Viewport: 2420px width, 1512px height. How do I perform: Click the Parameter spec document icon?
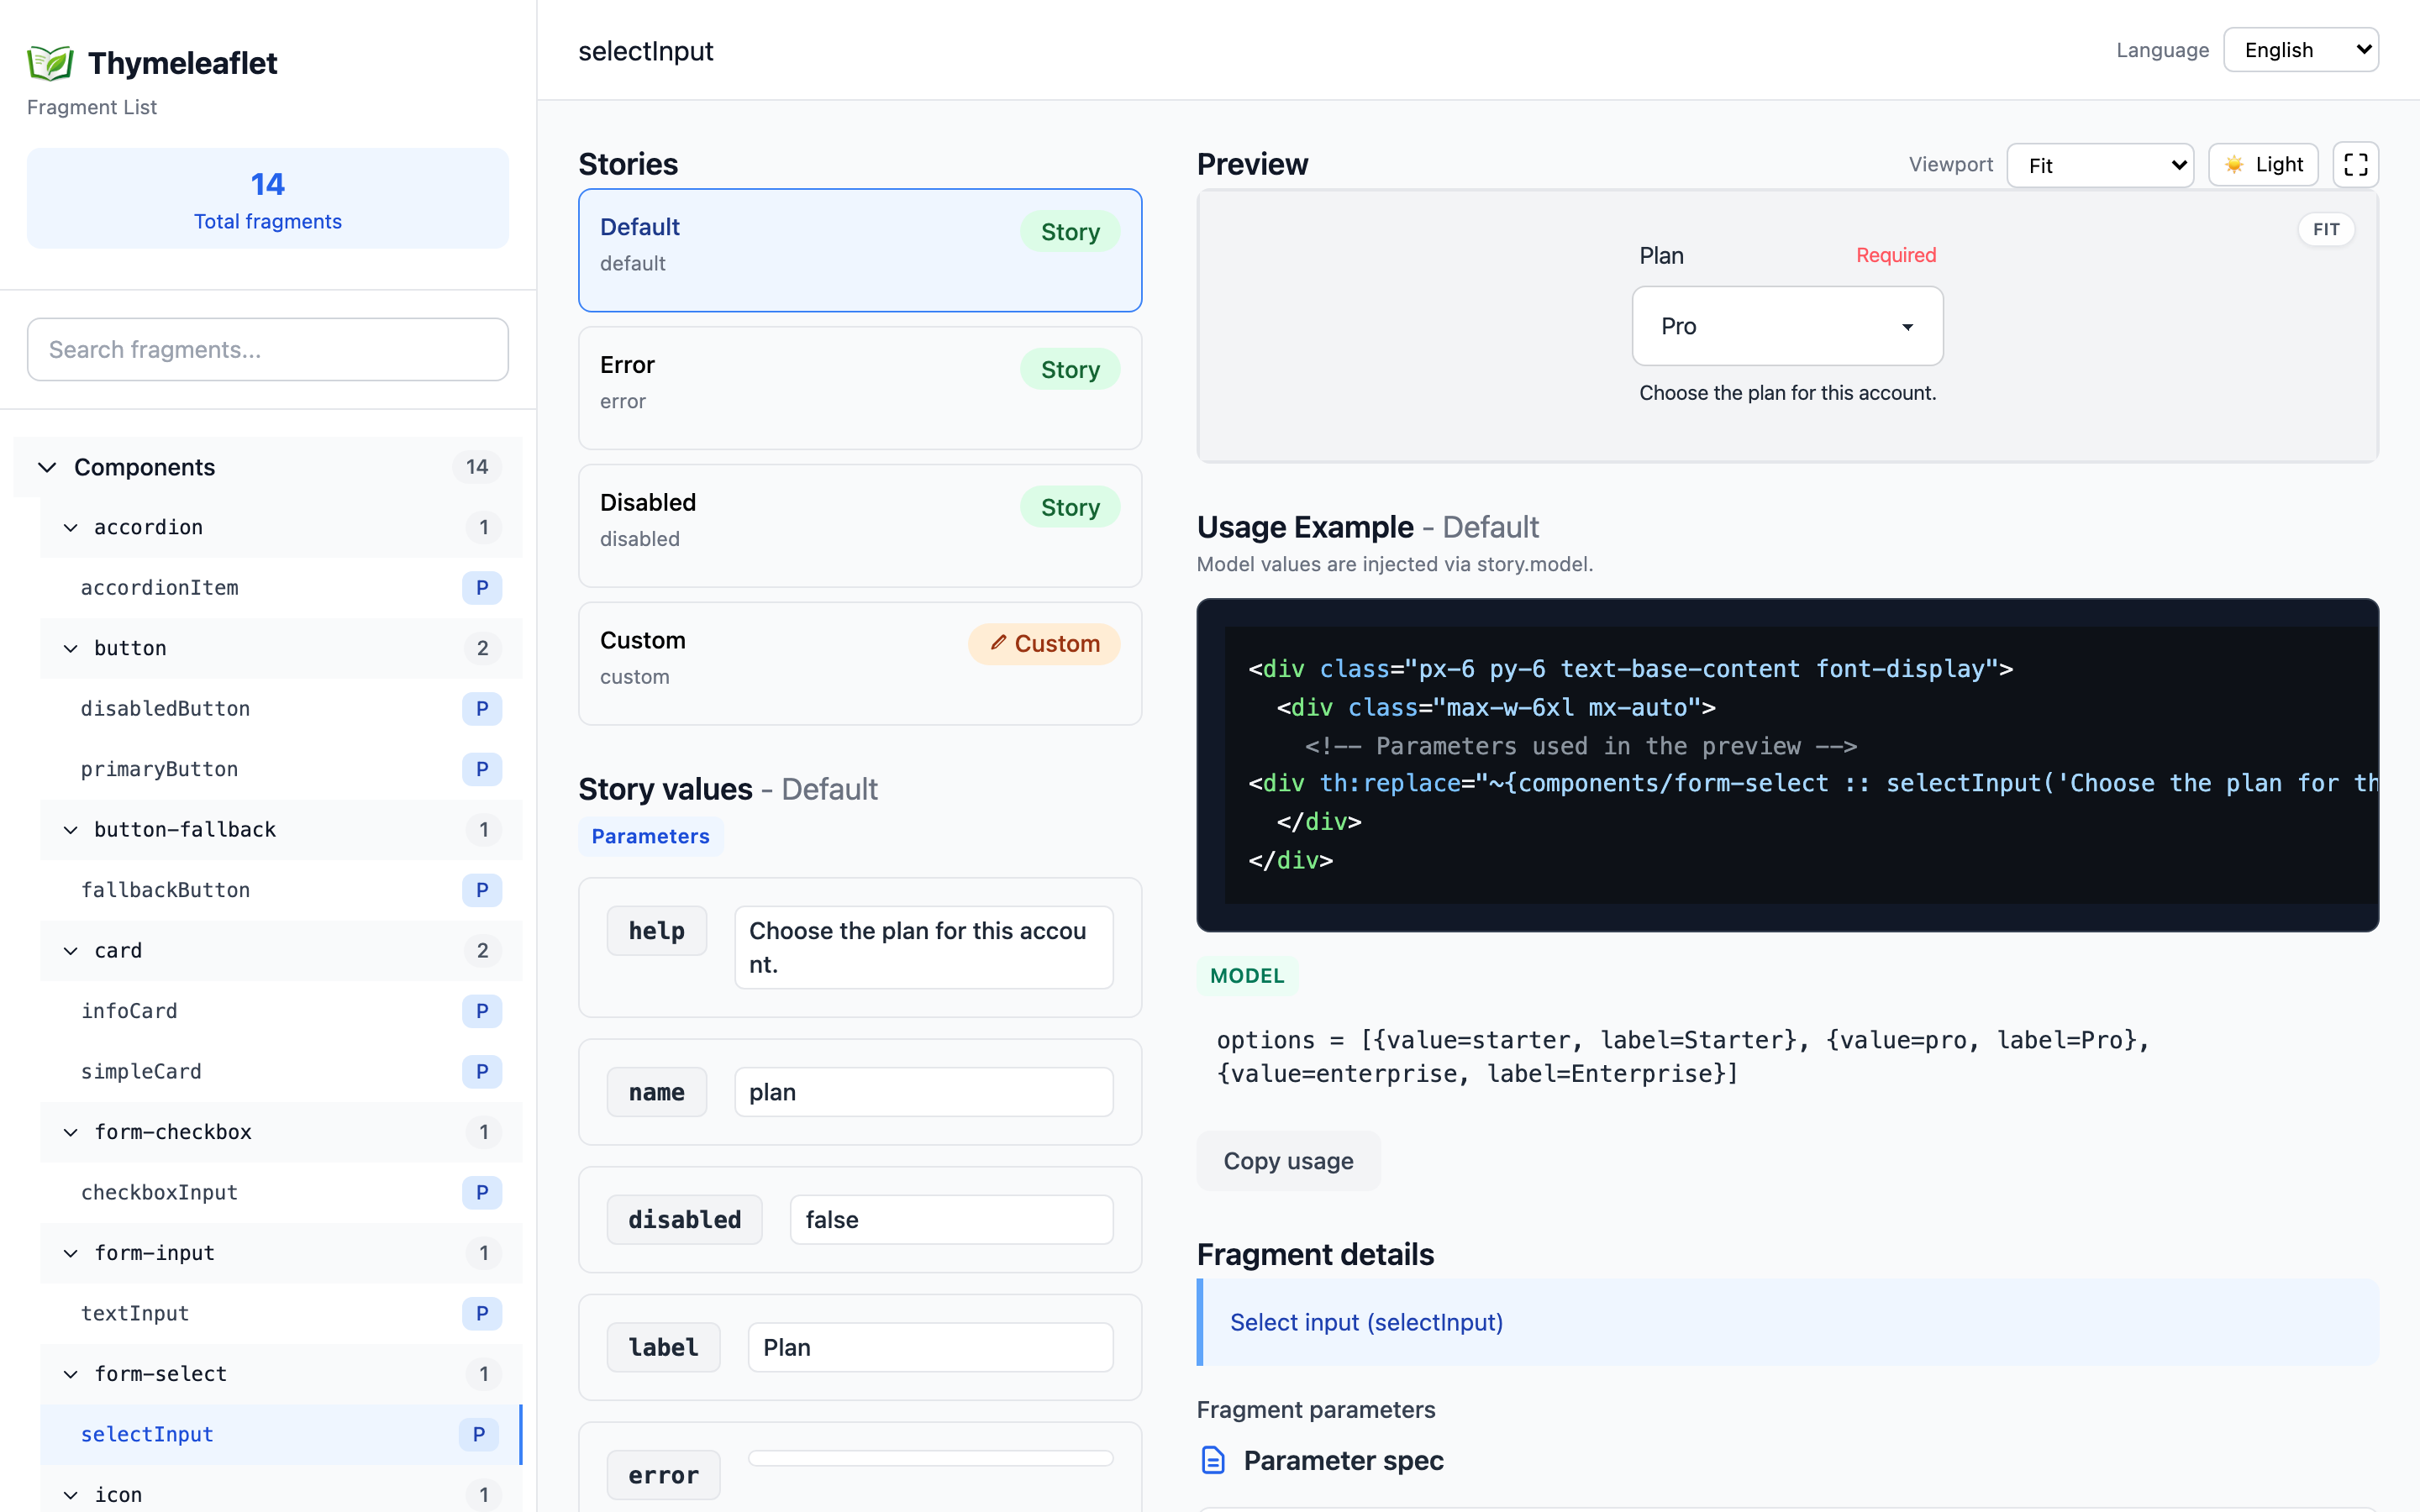(1213, 1460)
